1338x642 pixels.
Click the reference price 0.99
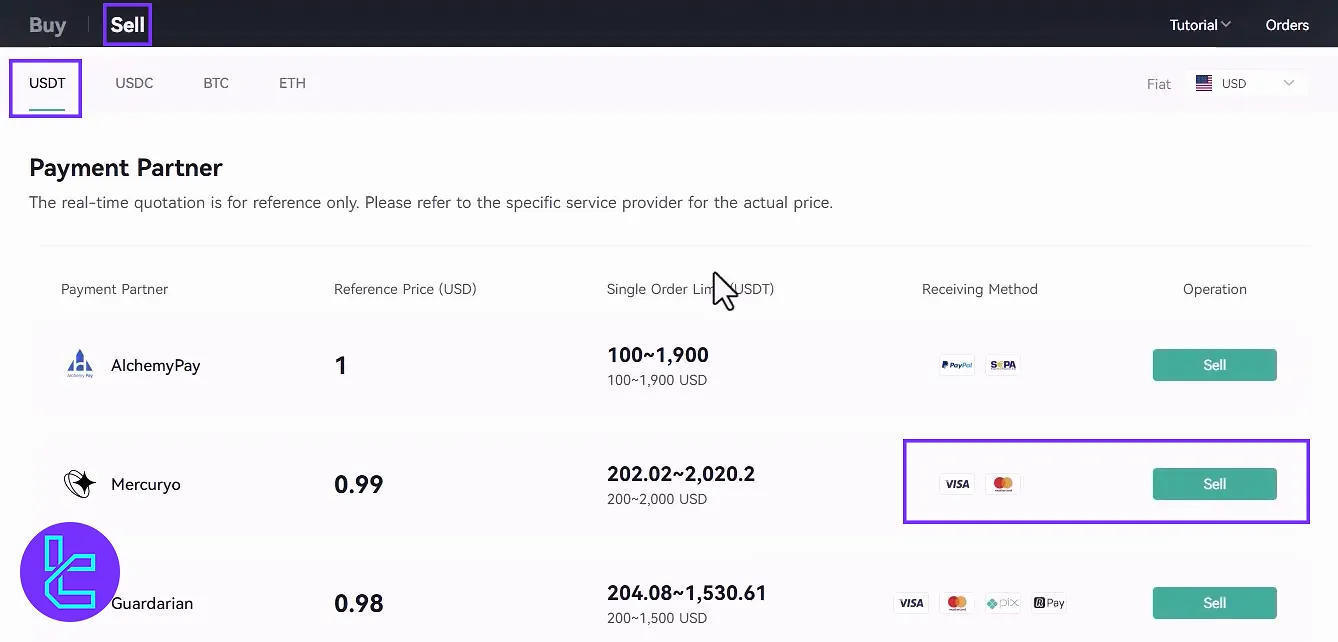pyautogui.click(x=359, y=485)
